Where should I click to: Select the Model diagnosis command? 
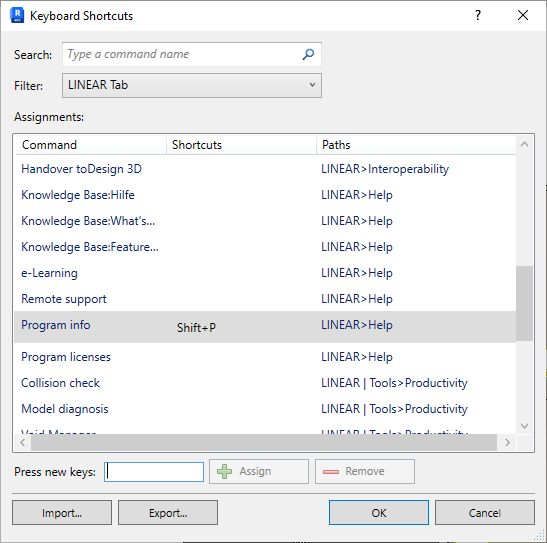coord(65,409)
